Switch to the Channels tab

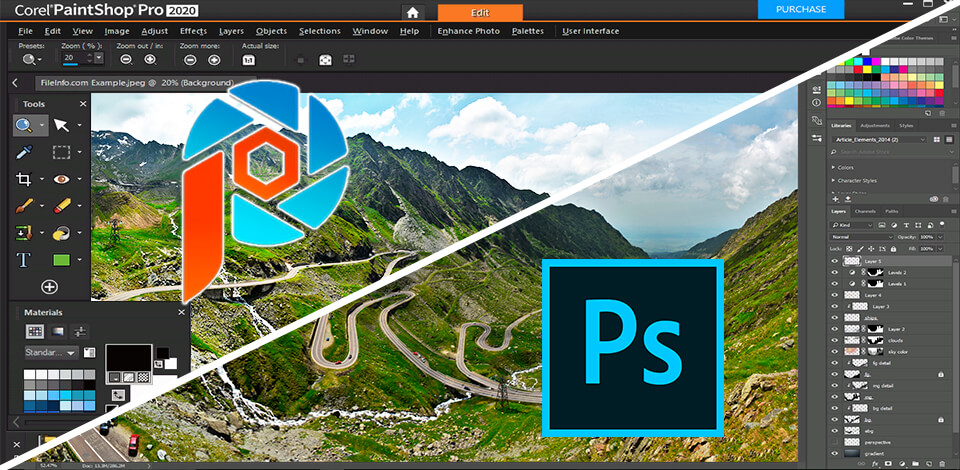865,211
